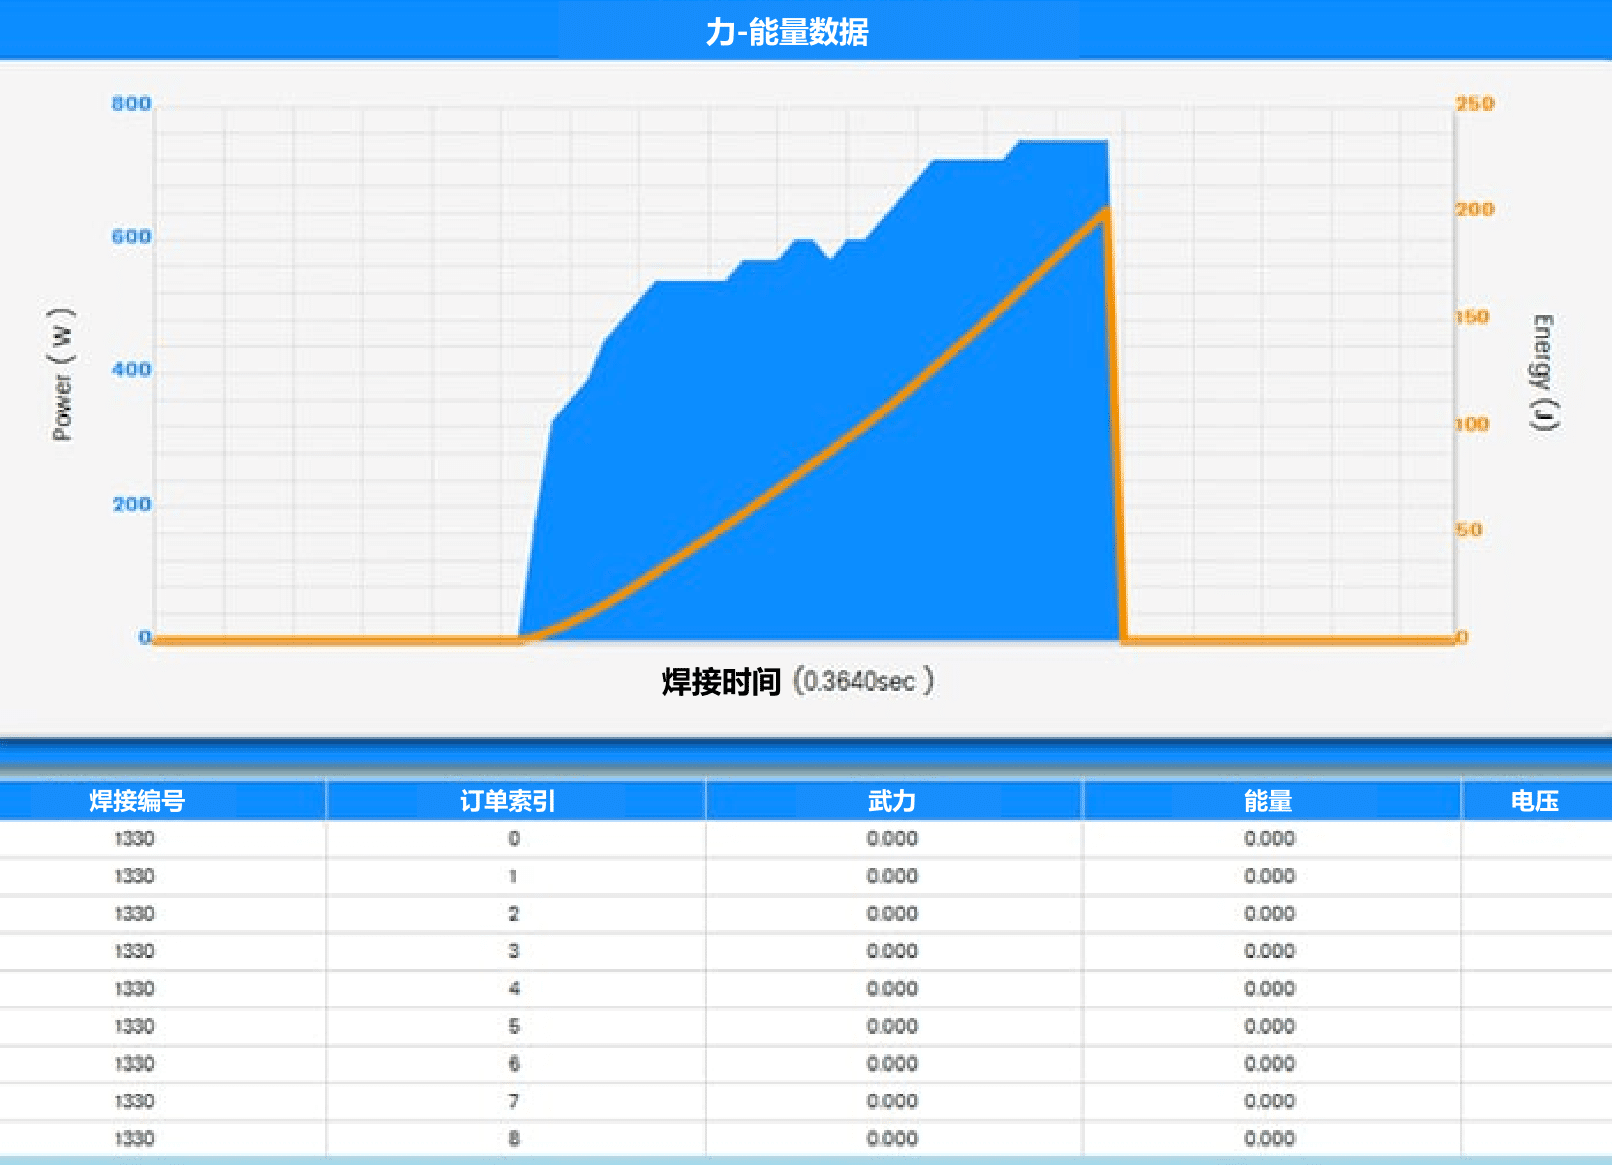Select the order index 8 cell

click(513, 1138)
